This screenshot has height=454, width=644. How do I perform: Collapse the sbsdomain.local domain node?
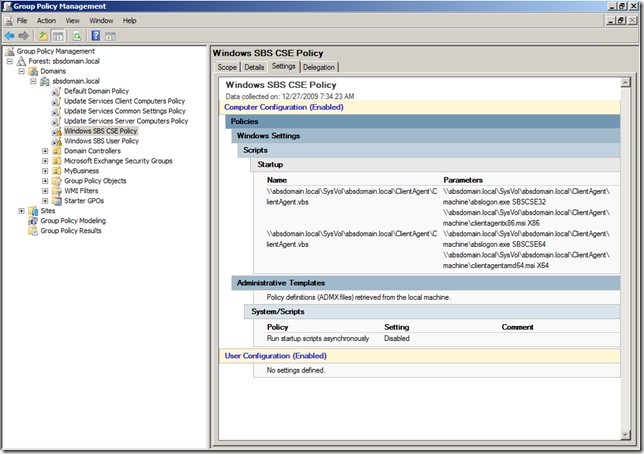(x=33, y=81)
